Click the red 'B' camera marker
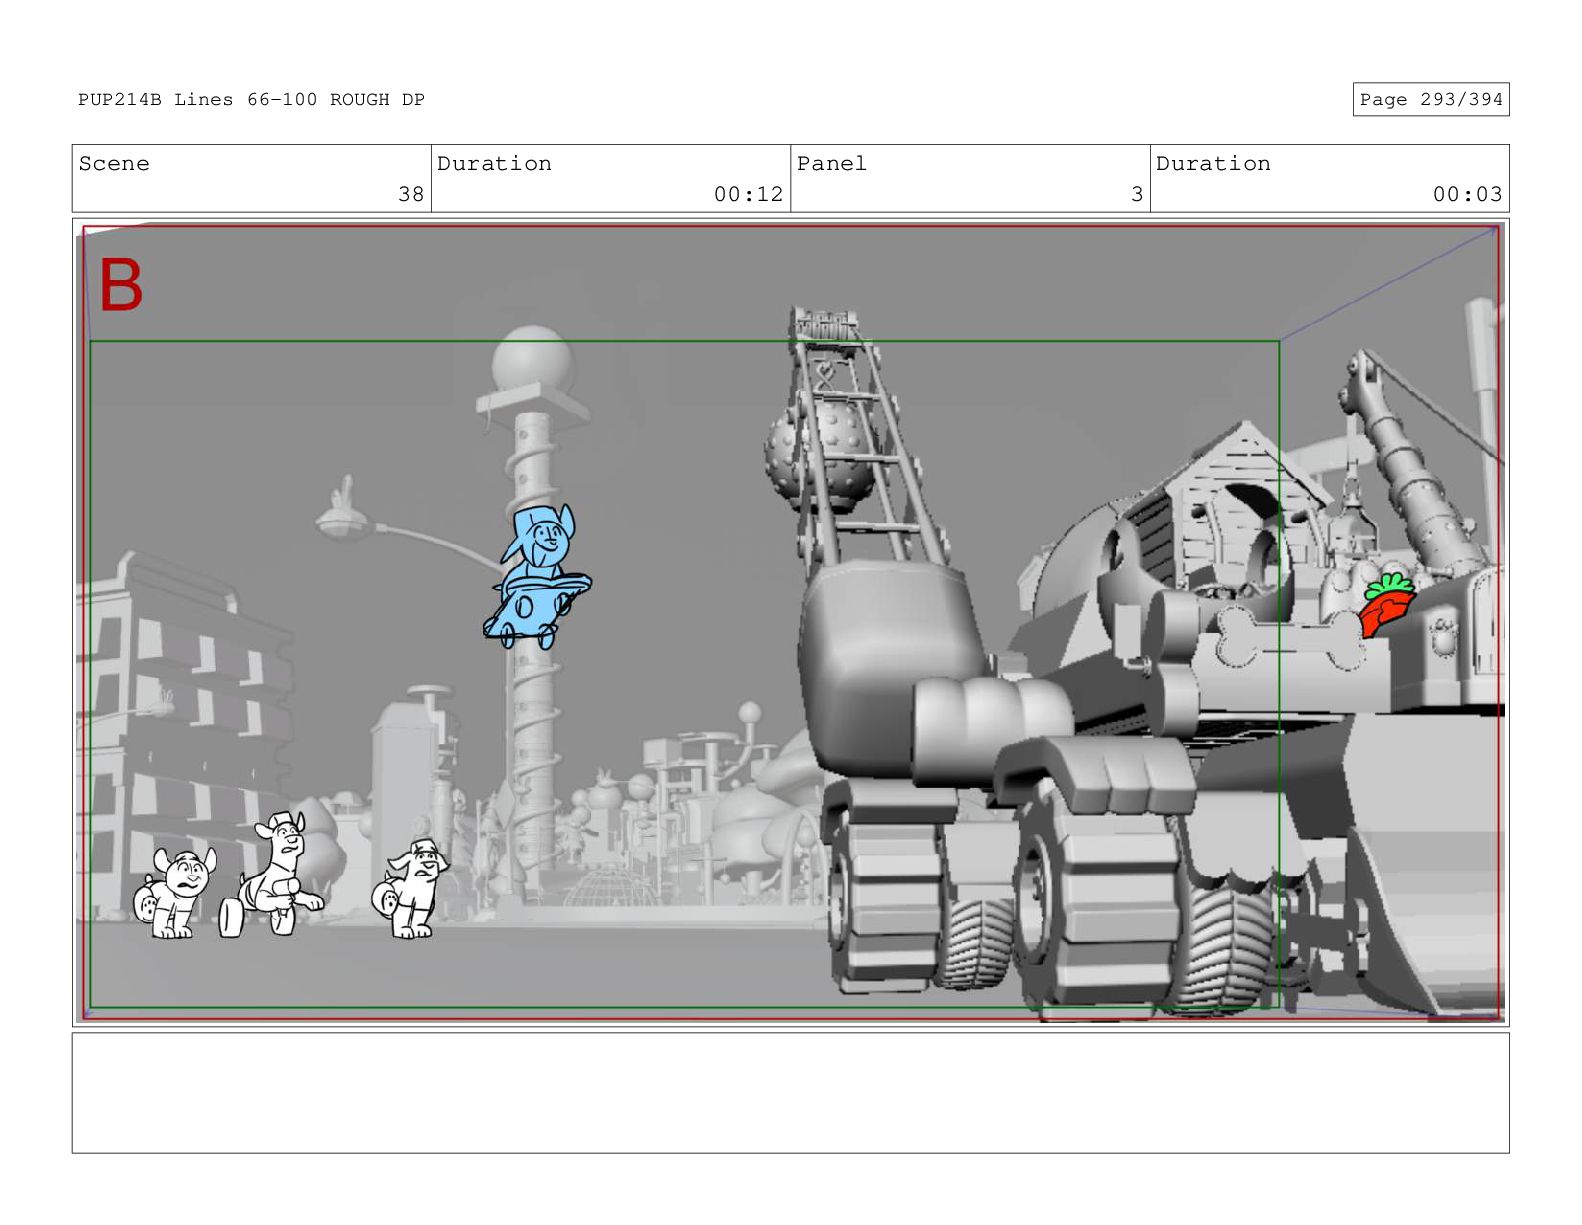Image resolution: width=1582 pixels, height=1225 pixels. 121,286
